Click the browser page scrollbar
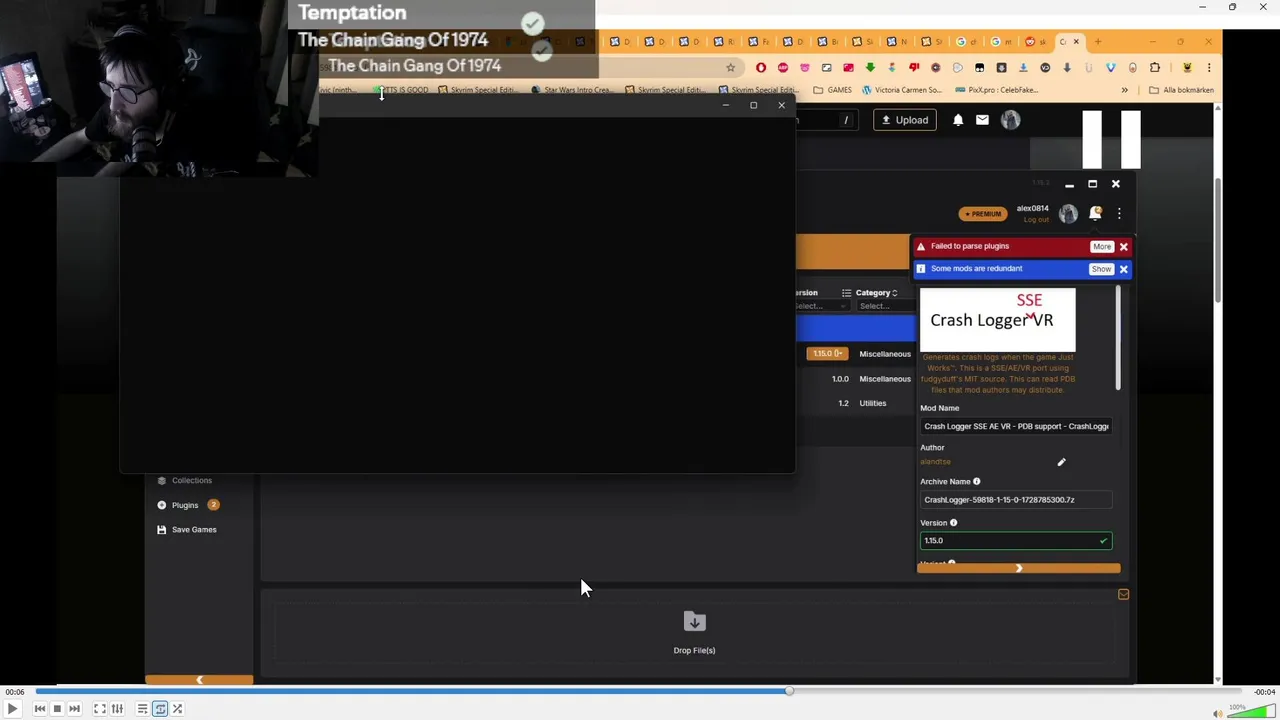 [x=1217, y=240]
